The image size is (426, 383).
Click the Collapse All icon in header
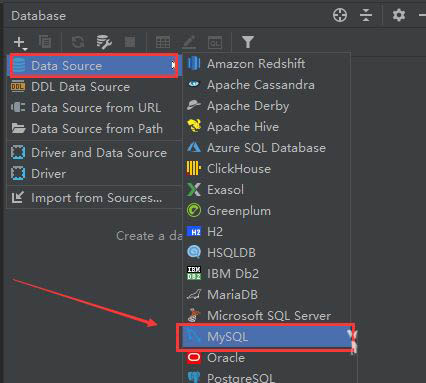[366, 15]
